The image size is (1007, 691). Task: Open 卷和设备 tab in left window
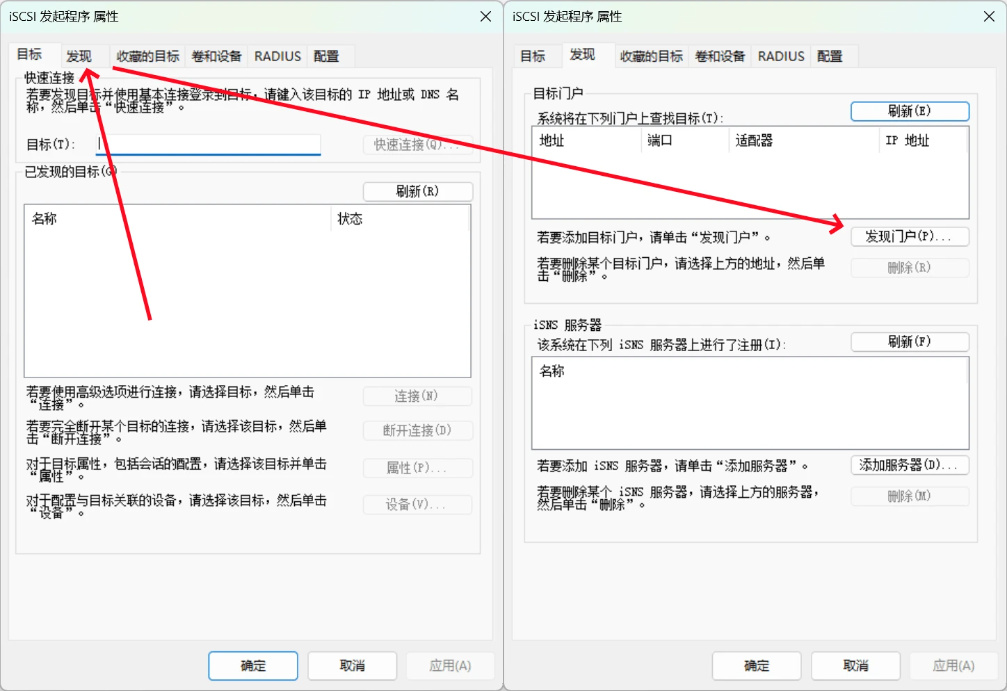click(x=216, y=57)
